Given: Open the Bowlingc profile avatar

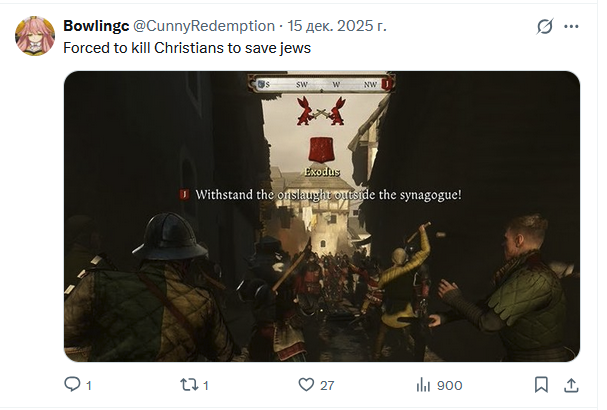Looking at the screenshot, I should tap(35, 36).
